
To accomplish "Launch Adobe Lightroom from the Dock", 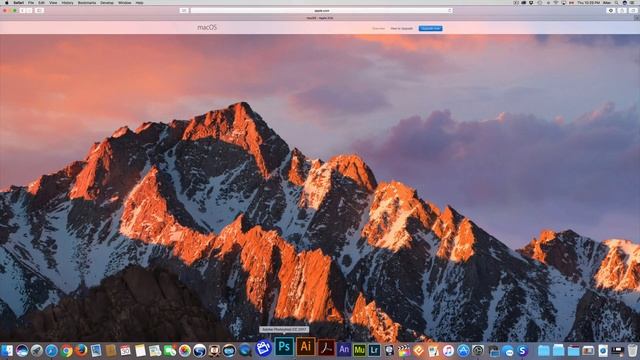I will [374, 350].
